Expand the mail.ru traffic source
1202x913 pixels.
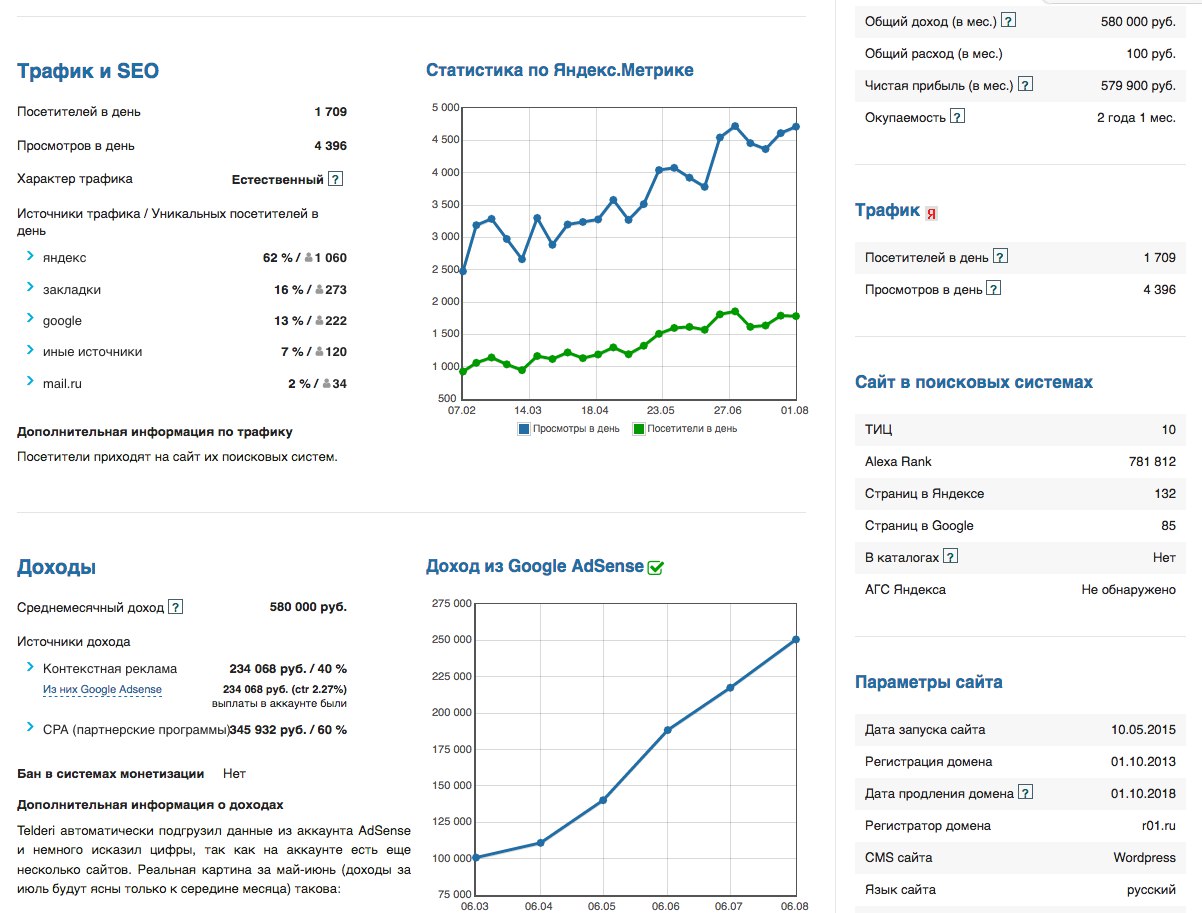31,383
